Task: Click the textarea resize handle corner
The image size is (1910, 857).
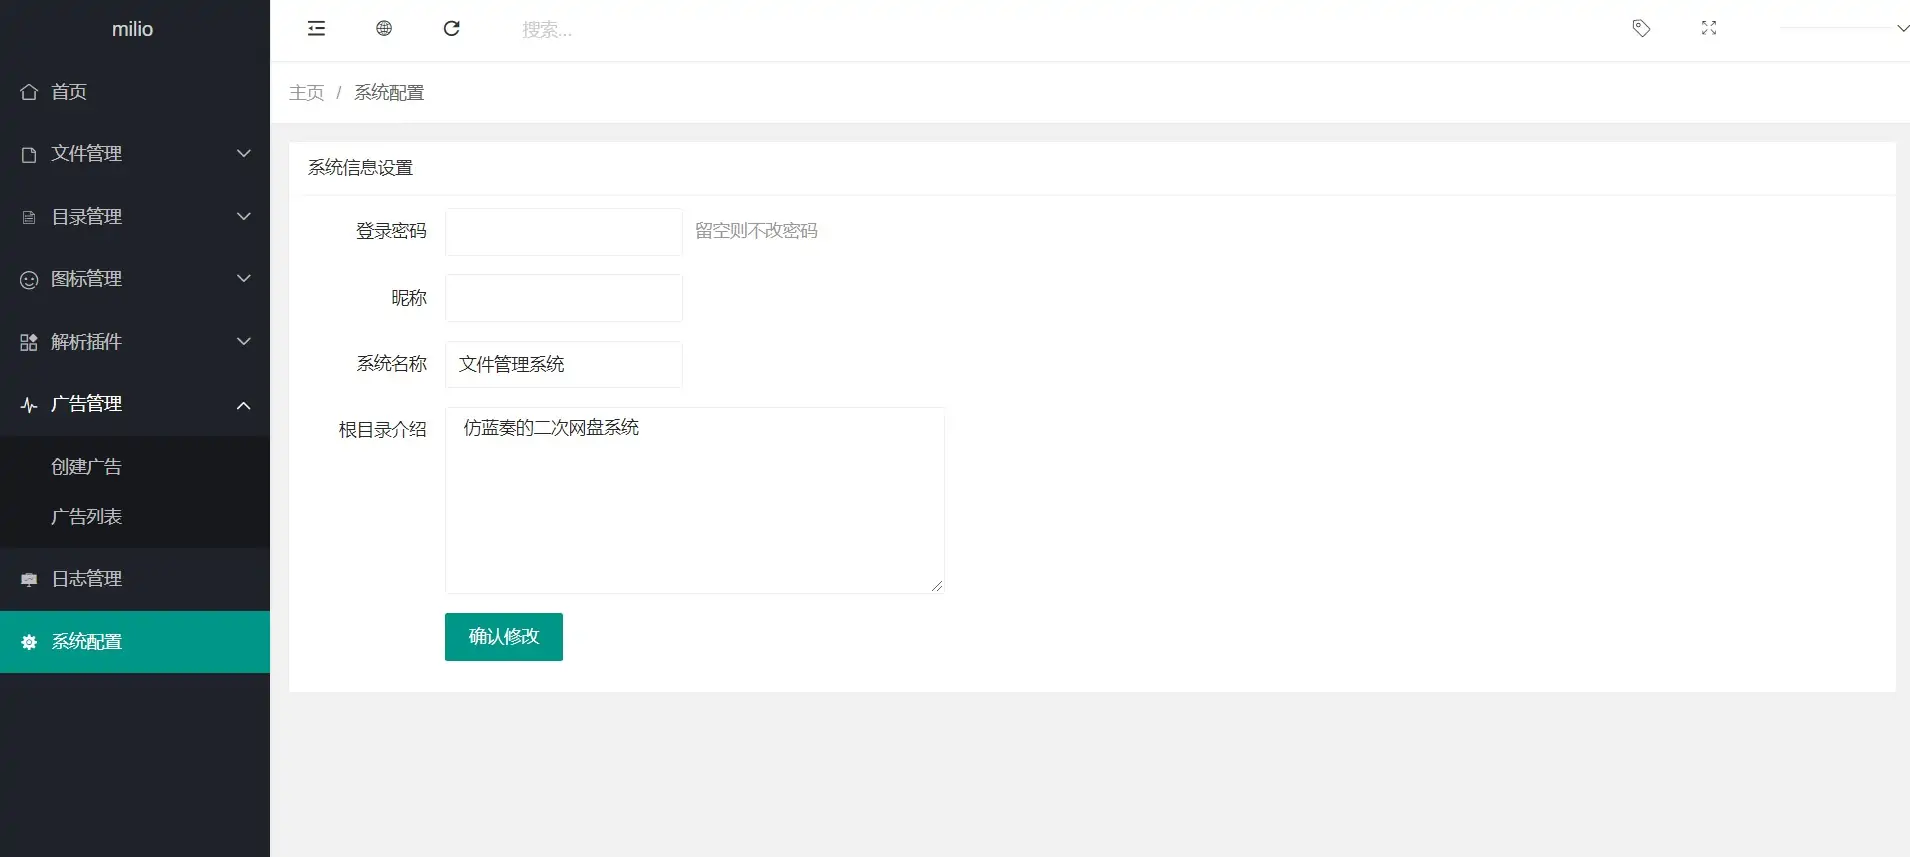Action: [x=937, y=586]
